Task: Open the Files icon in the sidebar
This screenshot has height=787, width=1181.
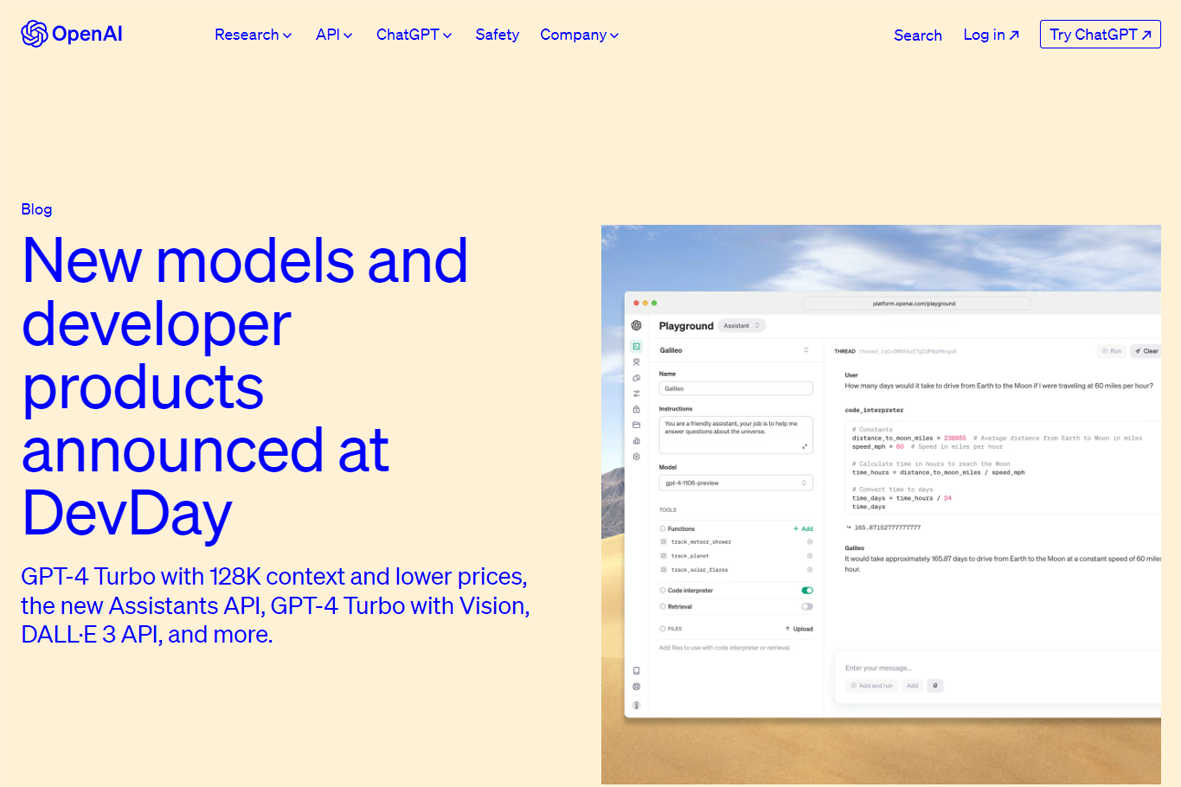Action: point(636,422)
